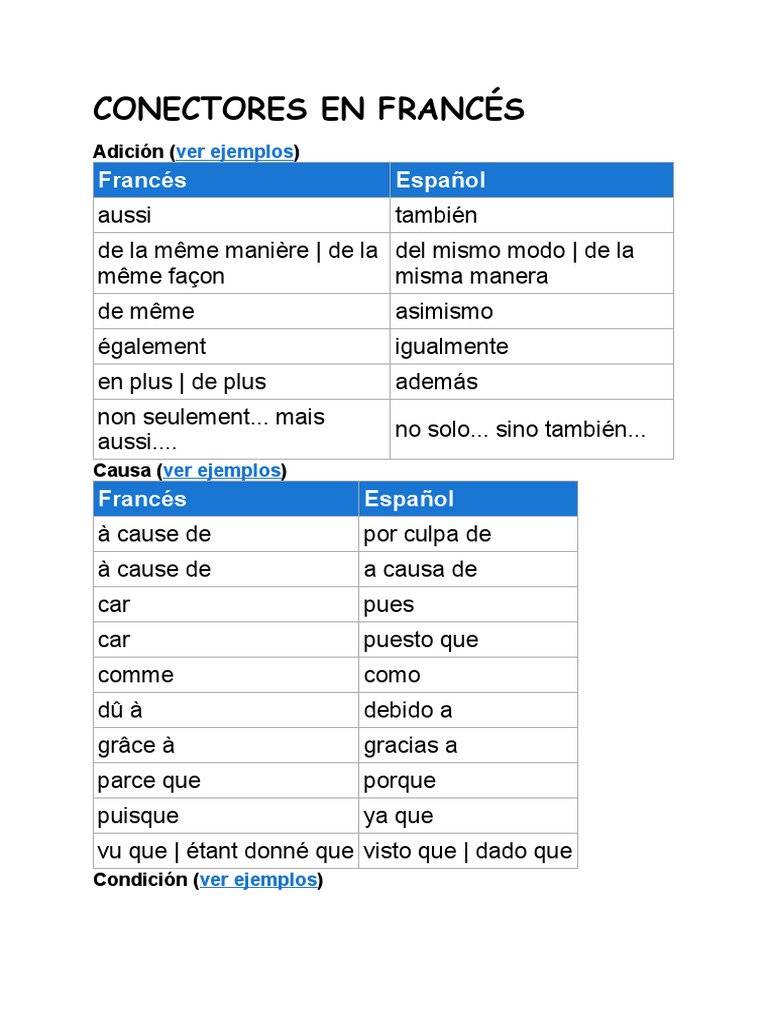Open the Causa "ver ejemplos" link
The image size is (768, 1024).
(x=222, y=471)
